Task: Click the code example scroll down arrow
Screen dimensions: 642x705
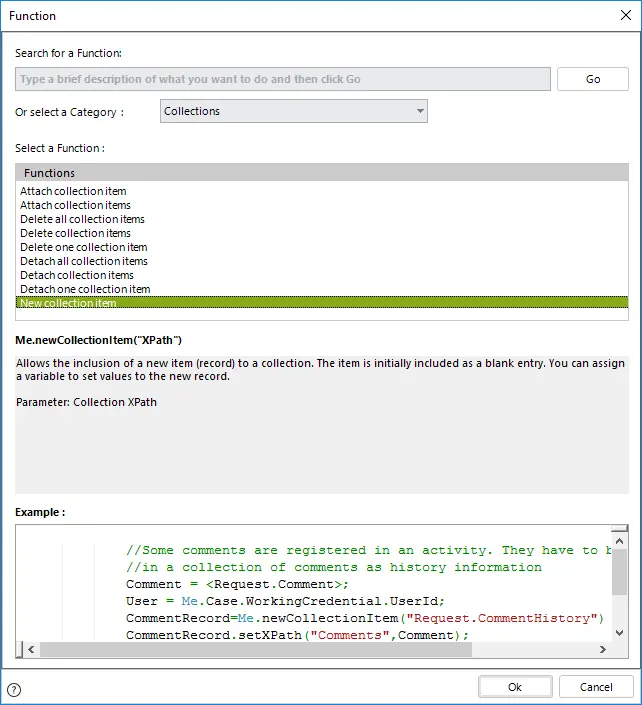Action: click(619, 633)
